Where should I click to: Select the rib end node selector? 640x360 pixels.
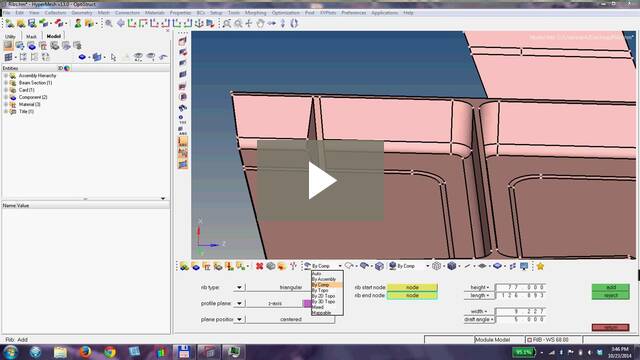[412, 295]
